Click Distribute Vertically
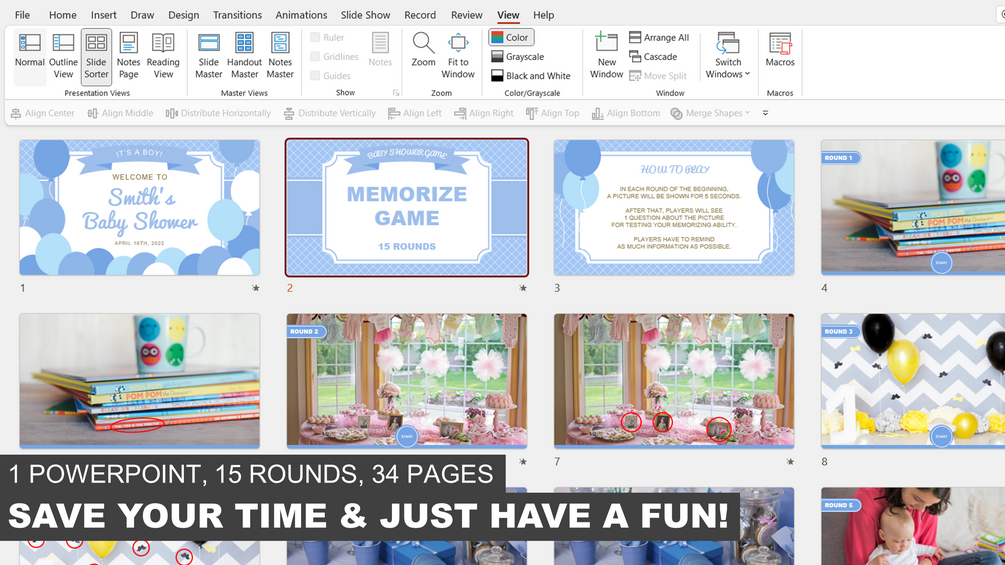Viewport: 1005px width, 565px height. point(329,113)
